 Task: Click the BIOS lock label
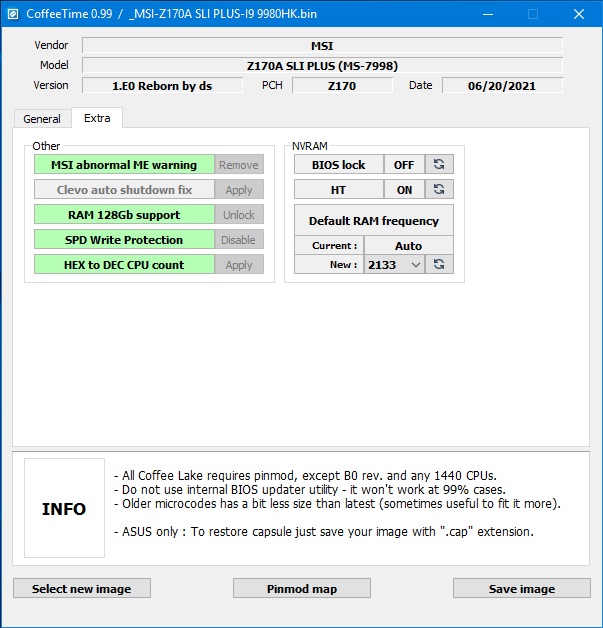tap(339, 164)
